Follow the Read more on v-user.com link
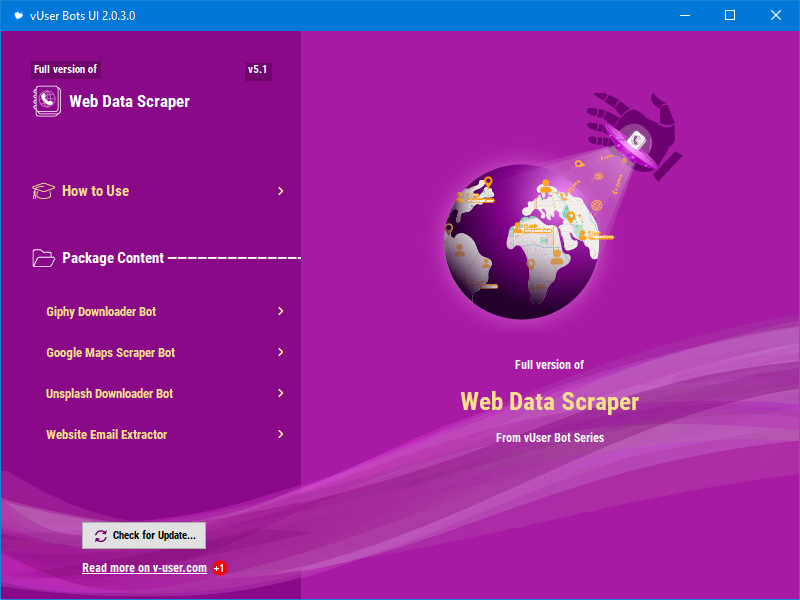Screen dimensions: 800x600 click(144, 568)
